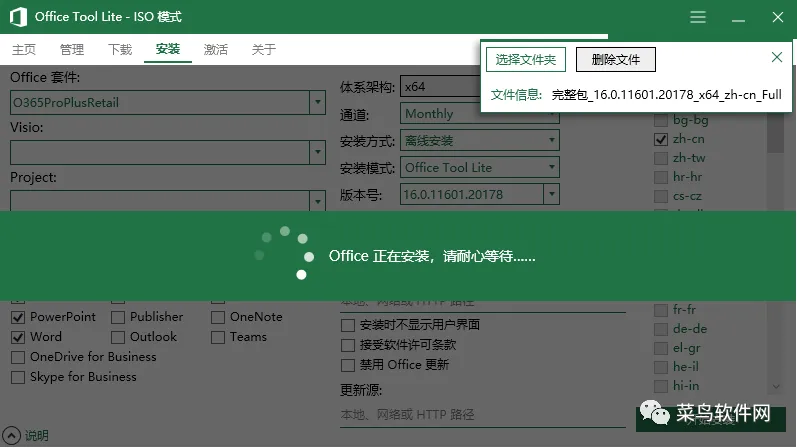Viewport: 797px width, 448px height.
Task: Open the 下载 tab
Action: coord(120,49)
